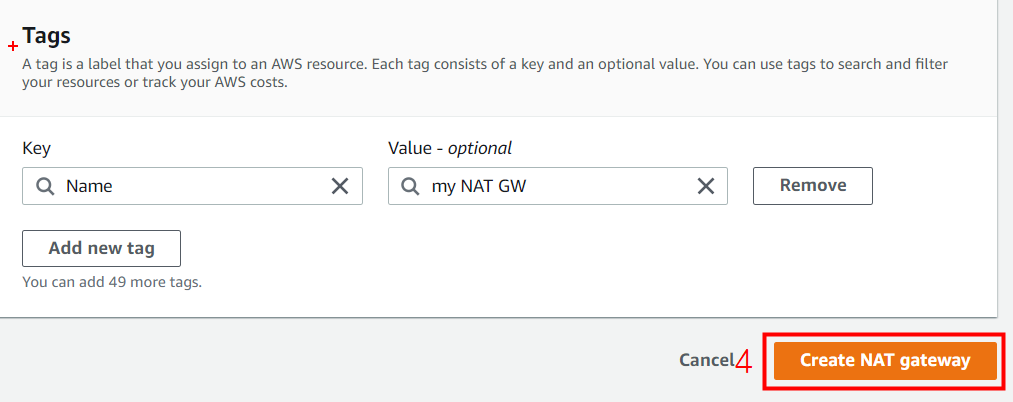Click the search icon in Key field
The image size is (1013, 402).
pyautogui.click(x=43, y=186)
